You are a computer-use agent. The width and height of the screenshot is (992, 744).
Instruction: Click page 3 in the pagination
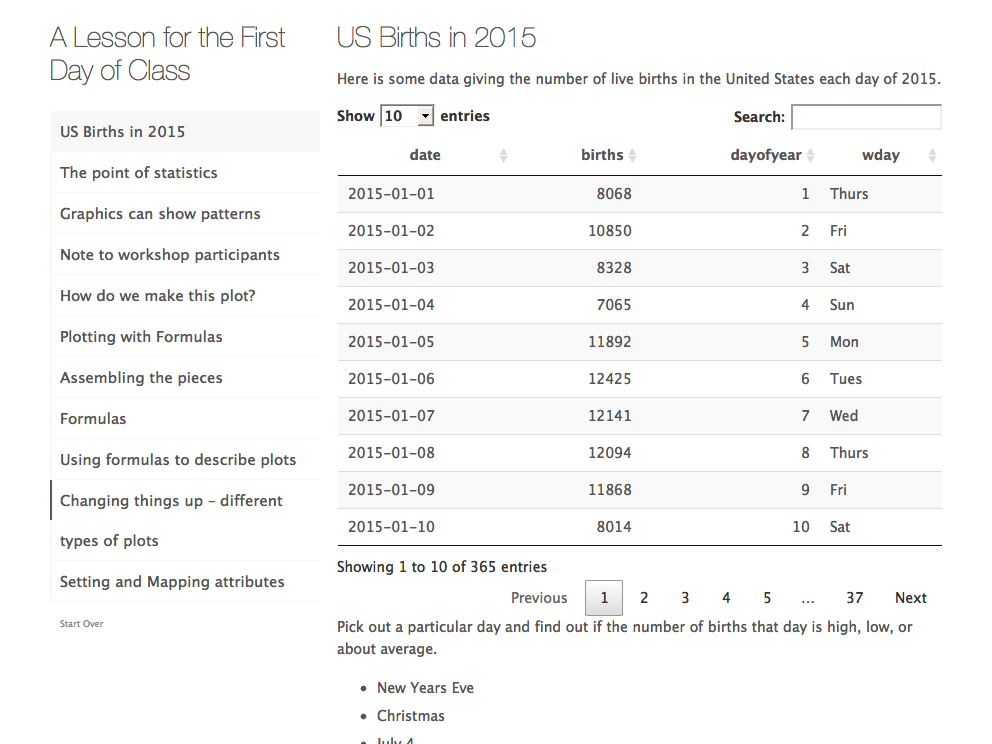[685, 598]
